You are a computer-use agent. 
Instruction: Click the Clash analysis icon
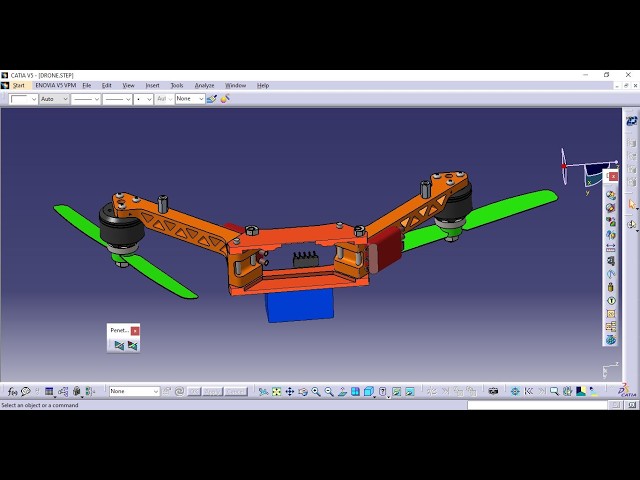(x=611, y=208)
